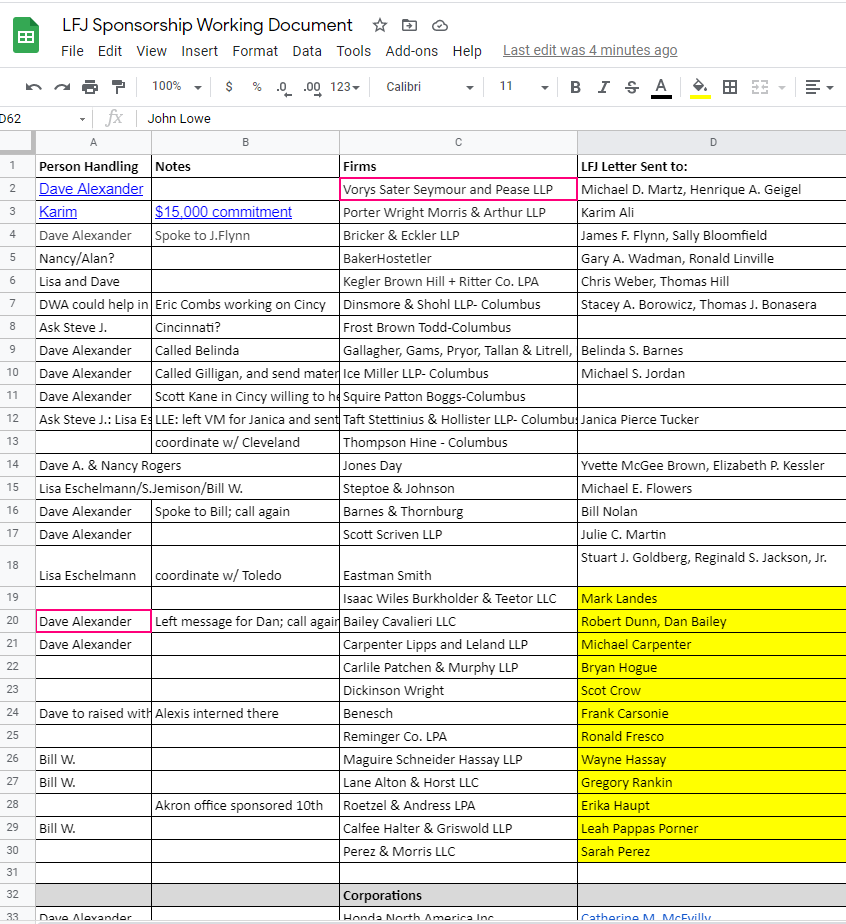846x924 pixels.
Task: Open the zoom 100% dropdown
Action: tap(177, 87)
